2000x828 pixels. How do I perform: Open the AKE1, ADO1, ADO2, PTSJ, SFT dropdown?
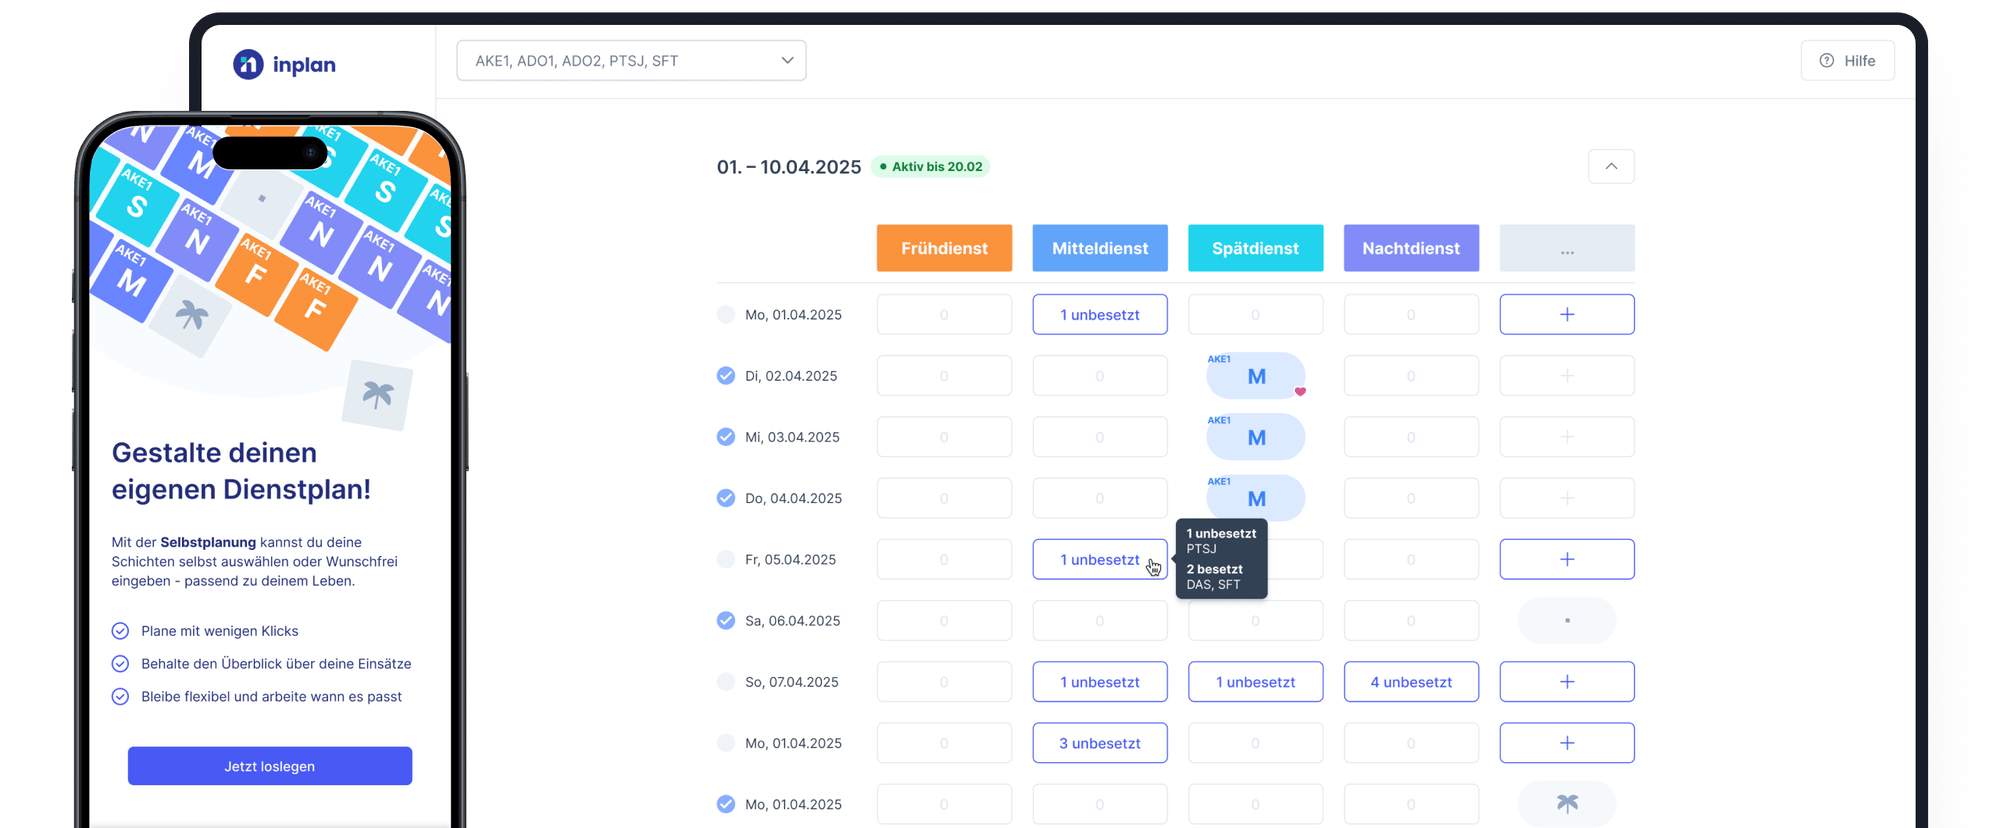click(x=631, y=61)
